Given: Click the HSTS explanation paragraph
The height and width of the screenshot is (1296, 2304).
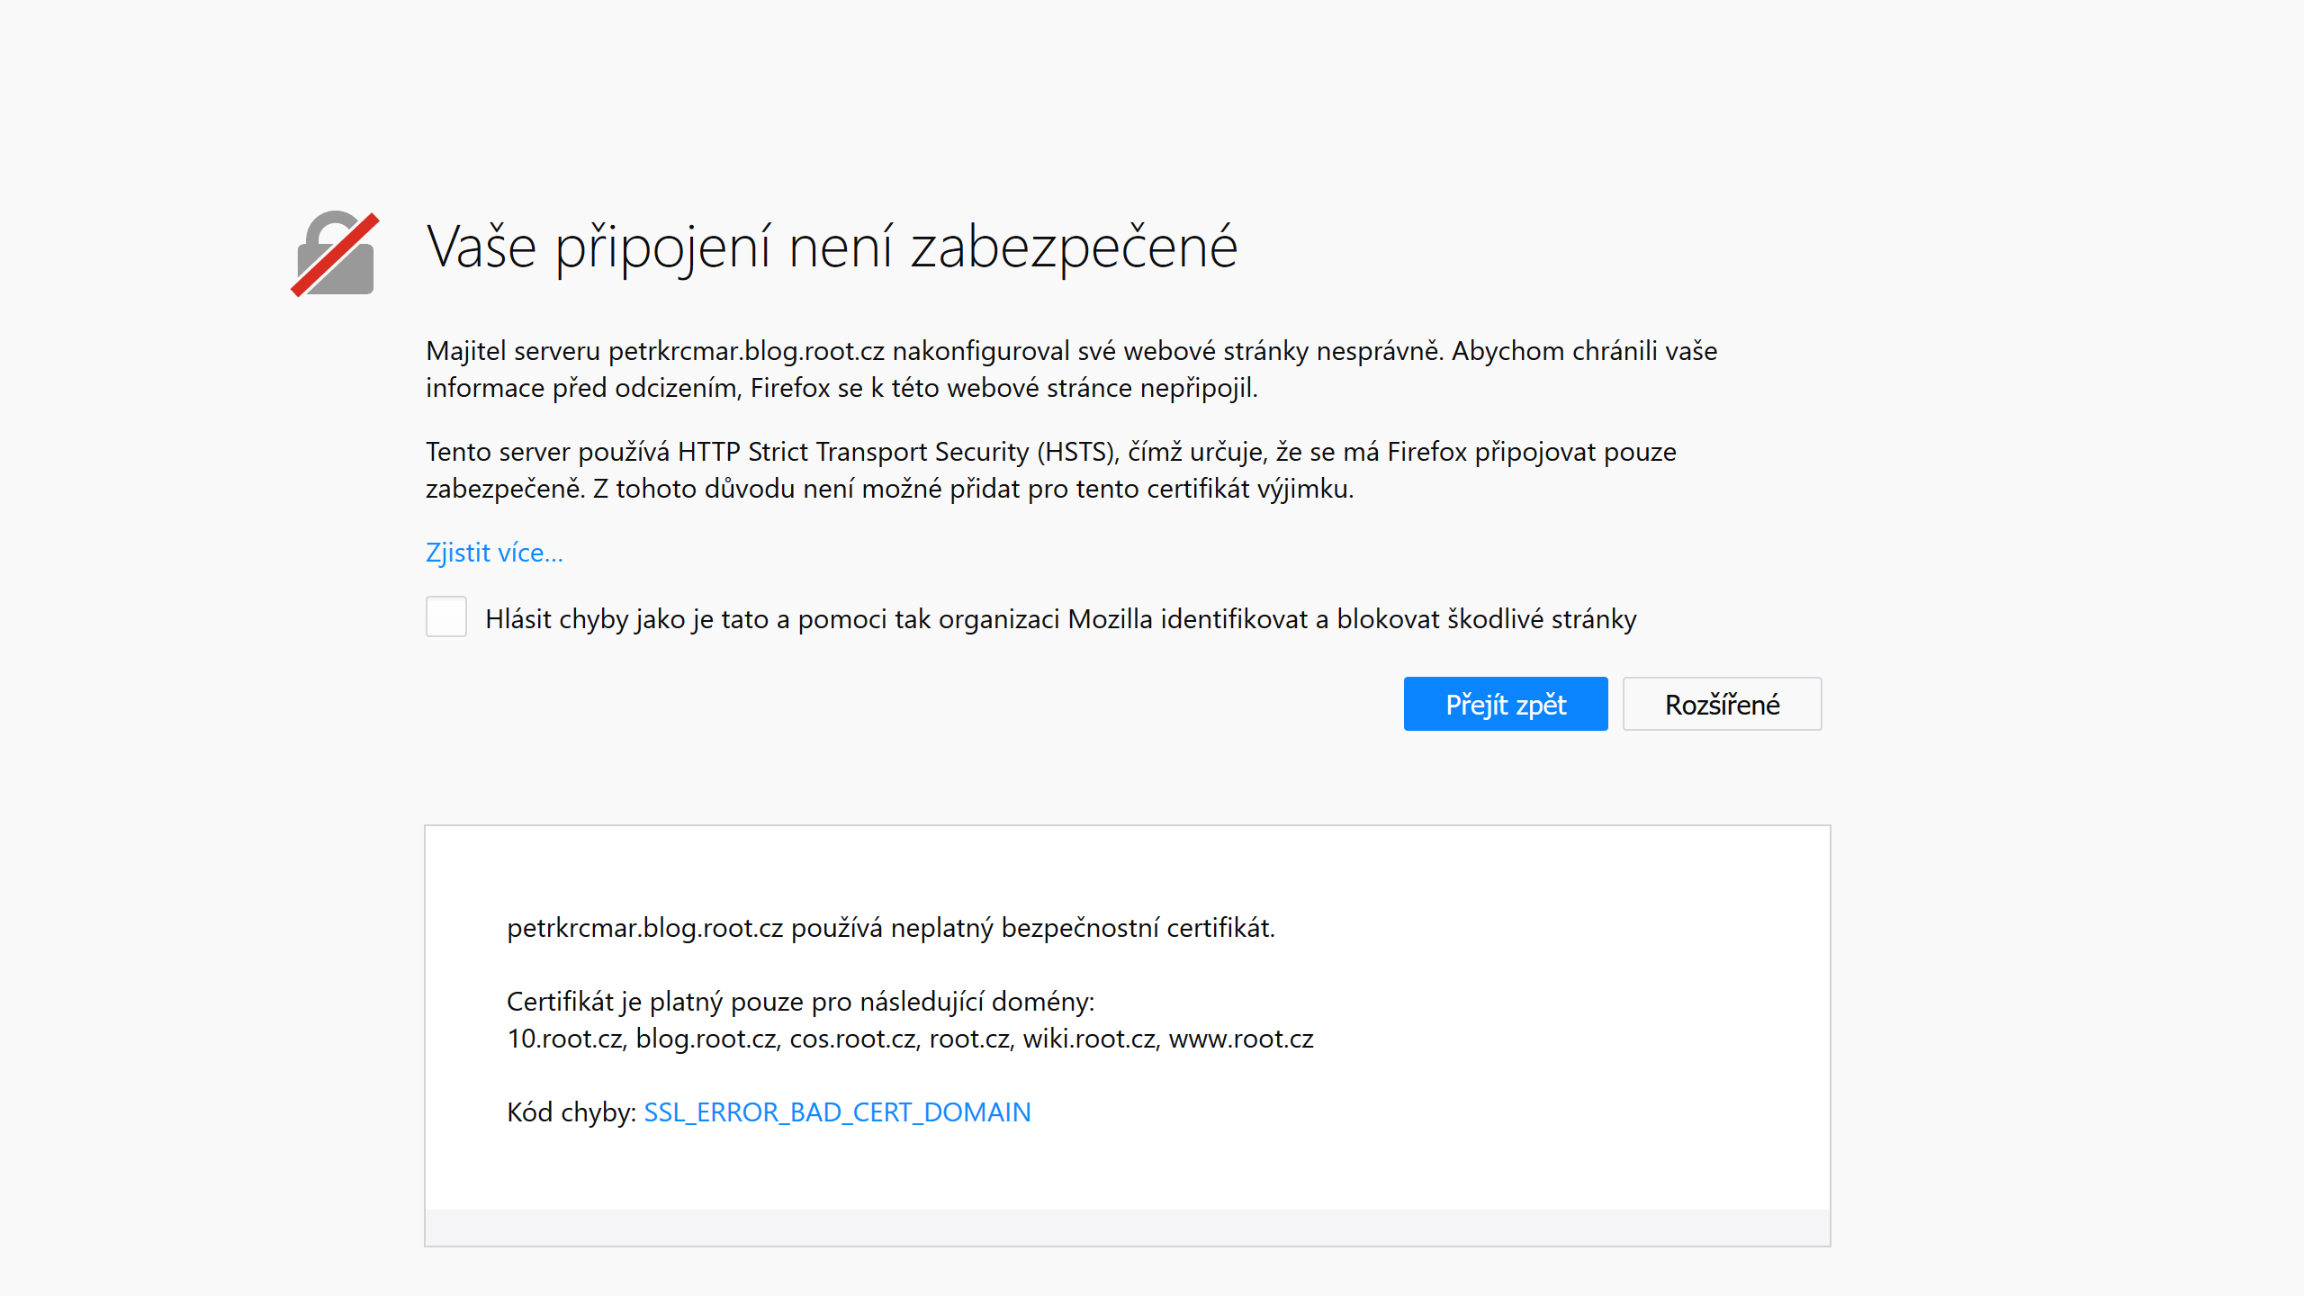Looking at the screenshot, I should click(x=1050, y=470).
